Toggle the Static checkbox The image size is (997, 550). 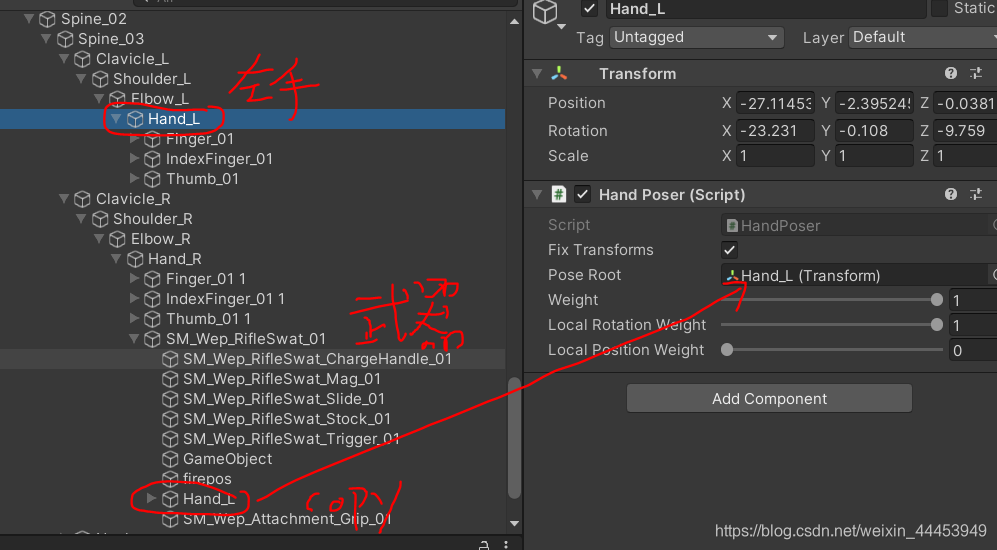[939, 8]
